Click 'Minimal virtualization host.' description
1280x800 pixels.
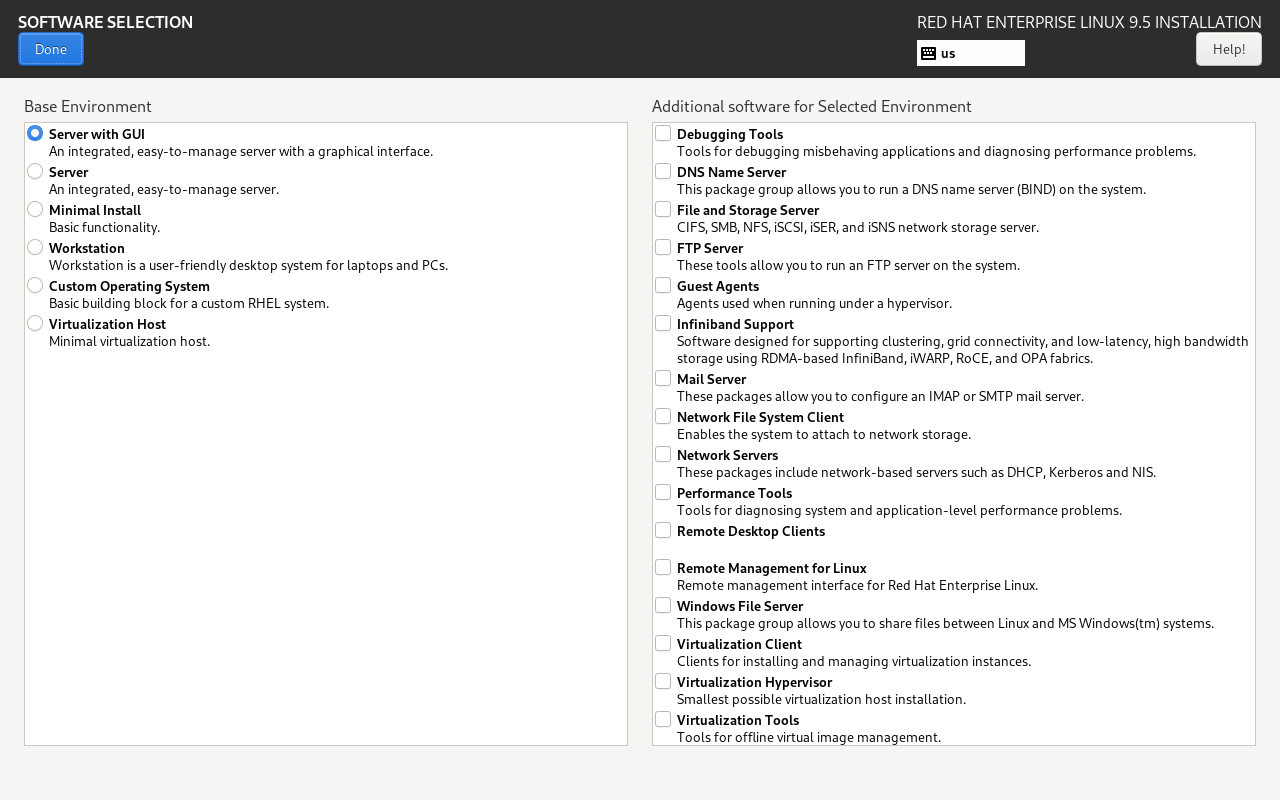point(130,341)
